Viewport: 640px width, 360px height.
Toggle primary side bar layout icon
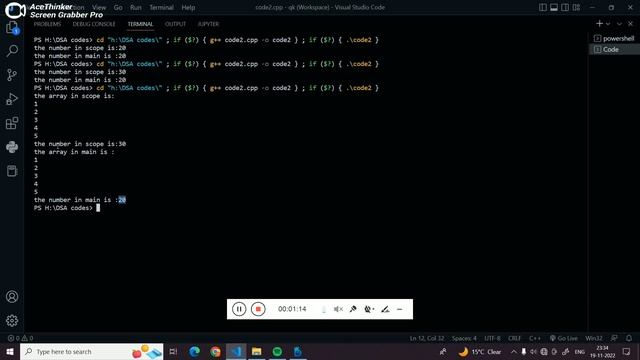(543, 7)
